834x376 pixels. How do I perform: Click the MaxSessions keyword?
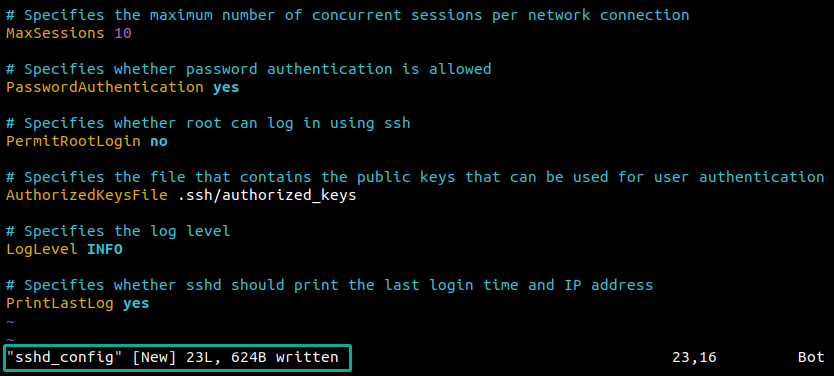pyautogui.click(x=56, y=33)
